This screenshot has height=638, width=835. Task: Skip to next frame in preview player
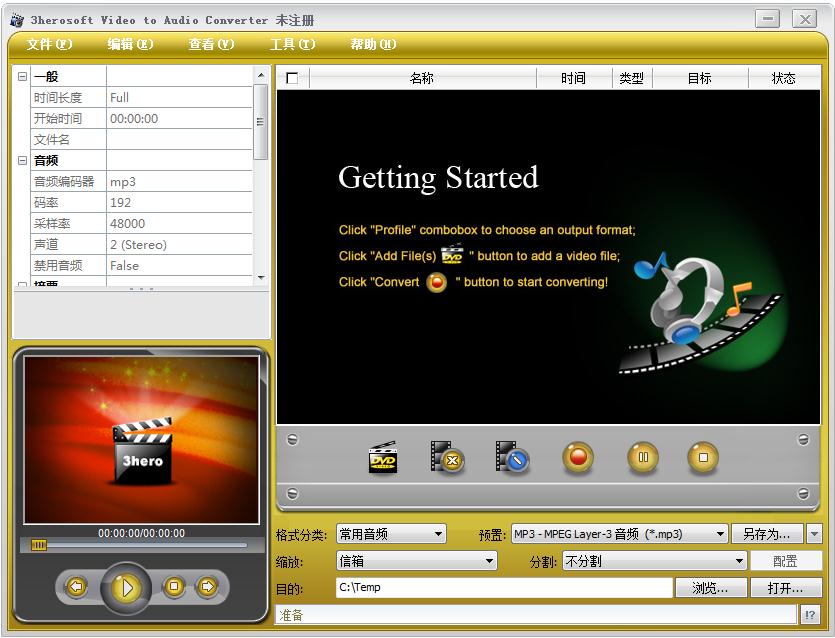pyautogui.click(x=207, y=586)
